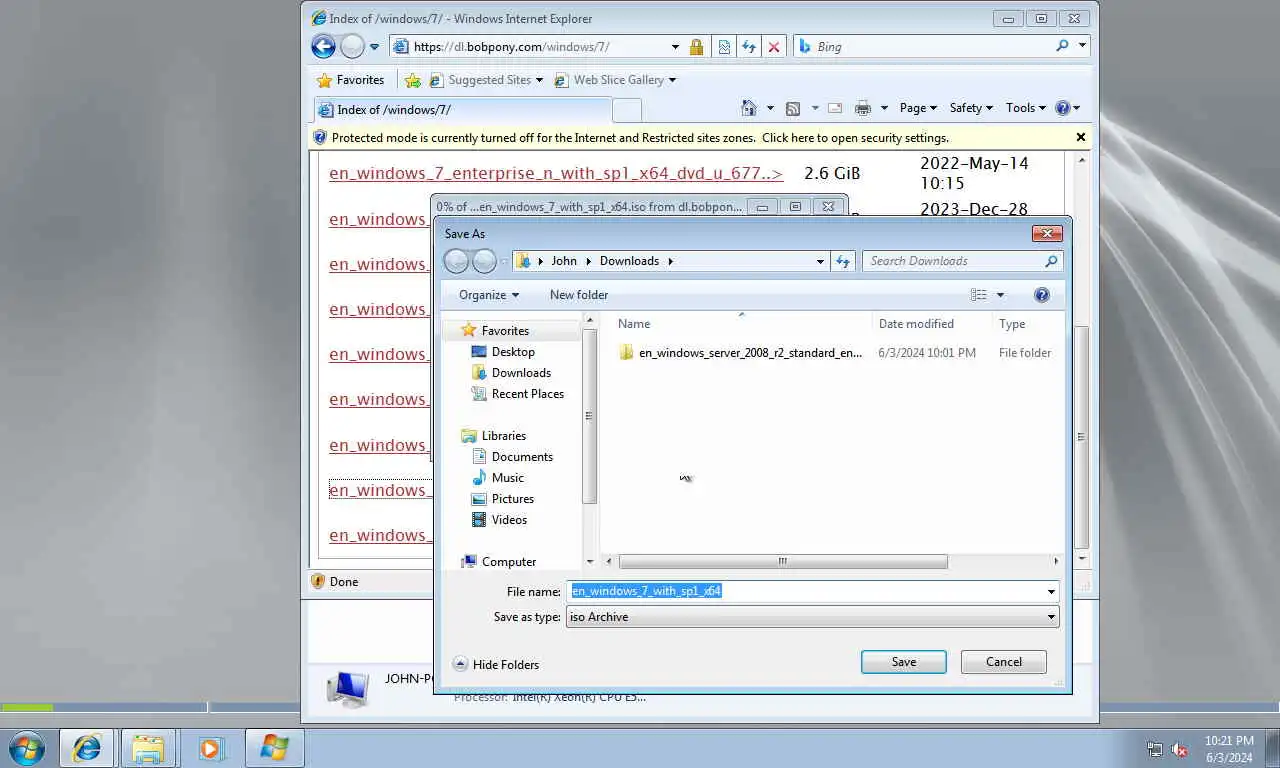Open the view options dropdown arrow
Image resolution: width=1280 pixels, height=768 pixels.
1000,295
